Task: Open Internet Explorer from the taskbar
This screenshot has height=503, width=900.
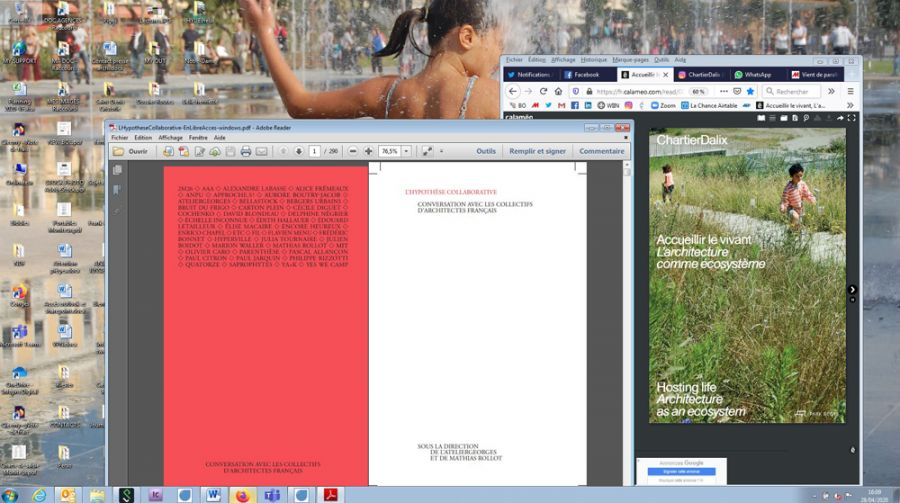Action: (x=38, y=494)
